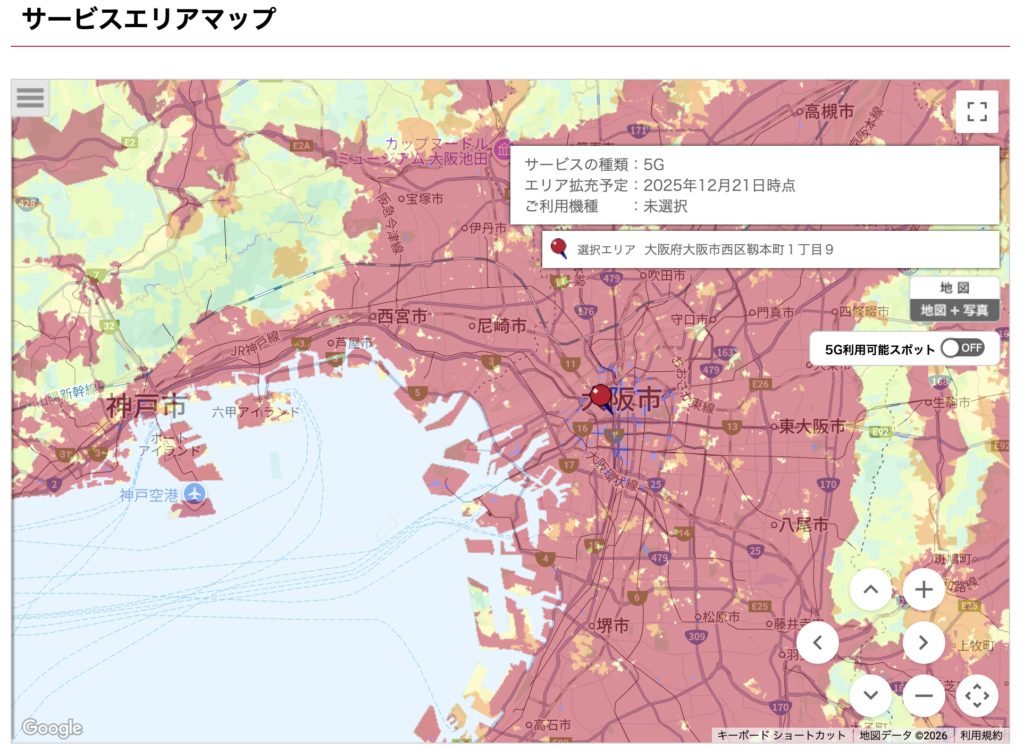Open 利用規約 terms link
This screenshot has width=1024, height=750.
click(x=981, y=735)
